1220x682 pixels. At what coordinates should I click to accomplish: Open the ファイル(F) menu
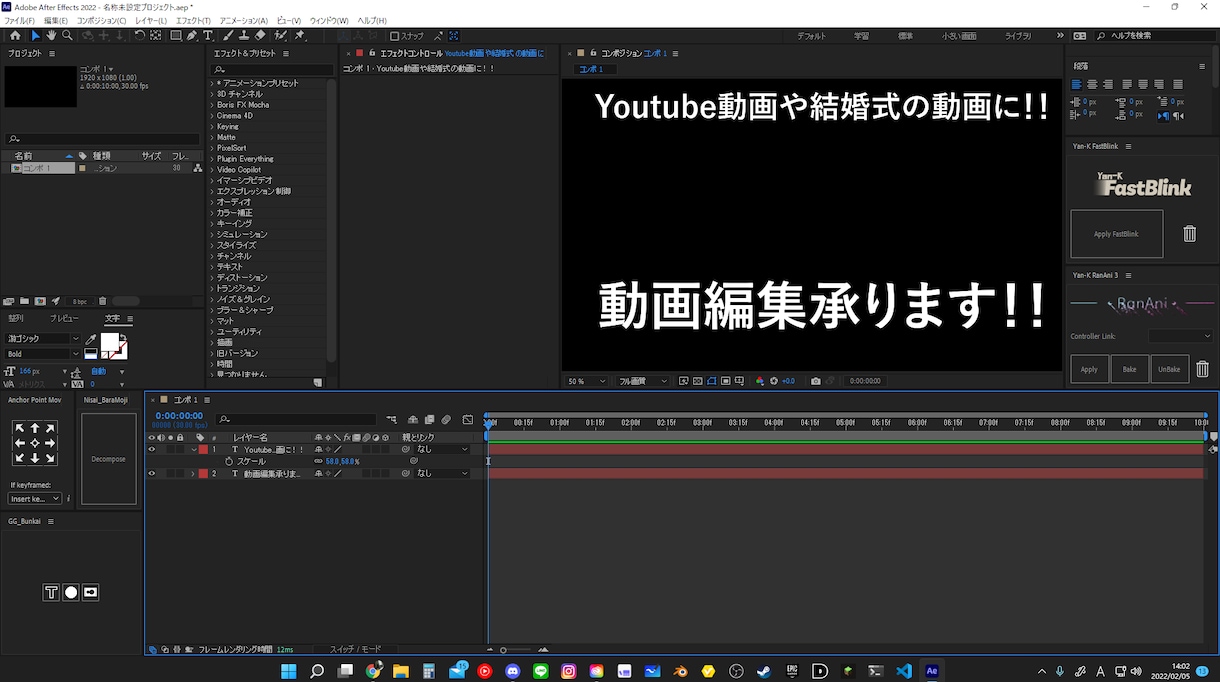(19, 20)
